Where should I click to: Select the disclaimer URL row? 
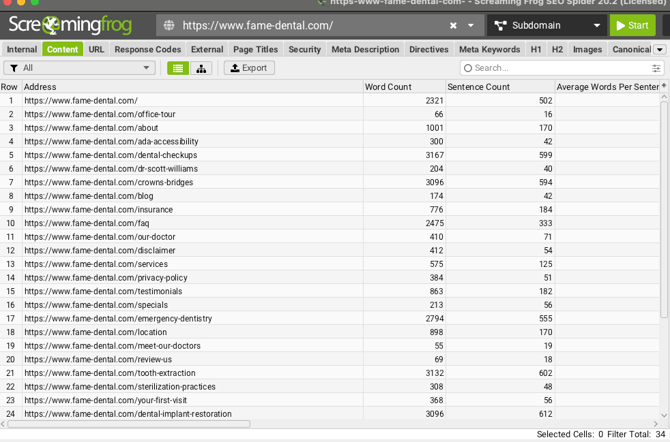(329, 250)
